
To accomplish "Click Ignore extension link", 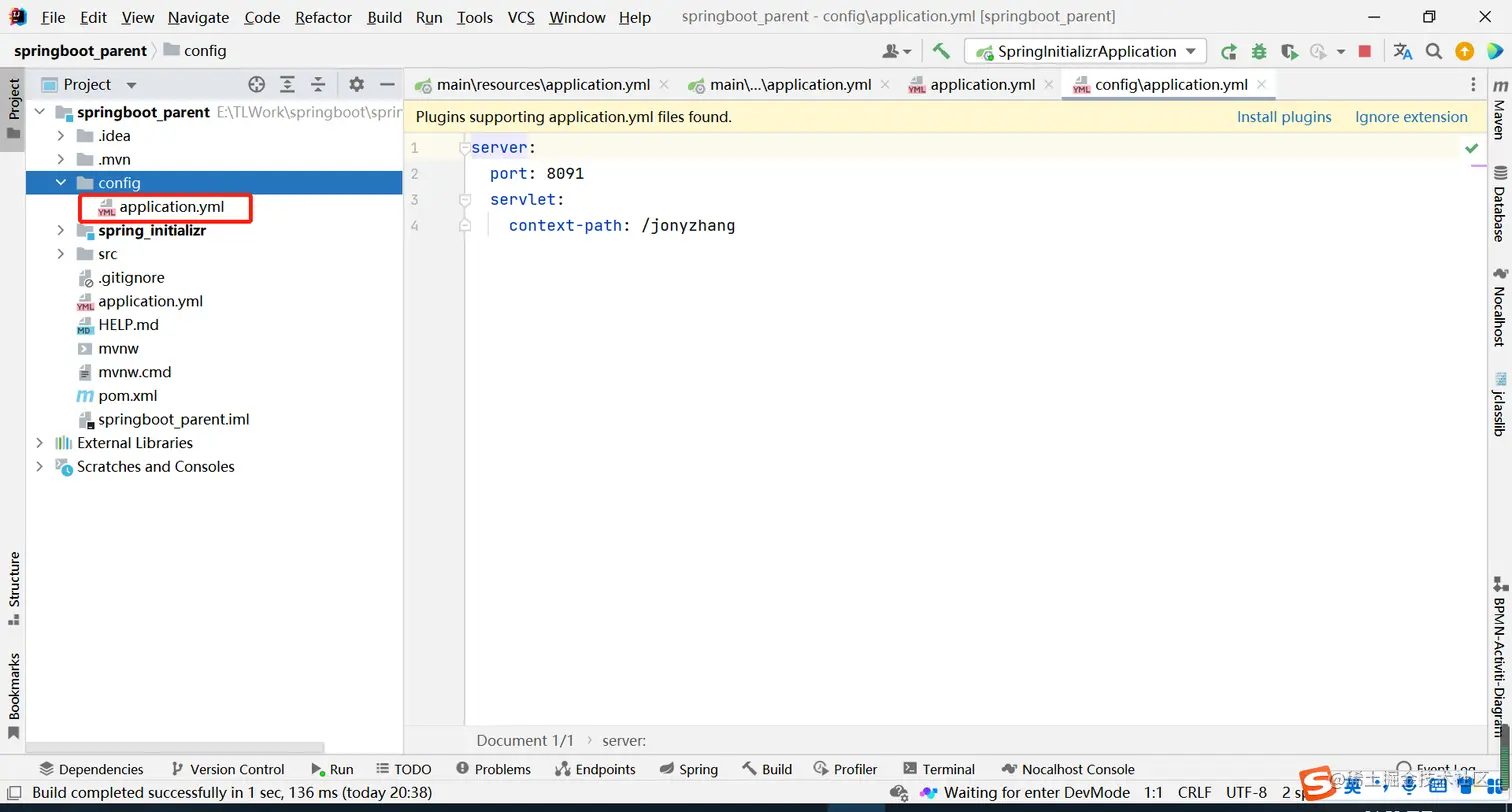I will point(1411,117).
